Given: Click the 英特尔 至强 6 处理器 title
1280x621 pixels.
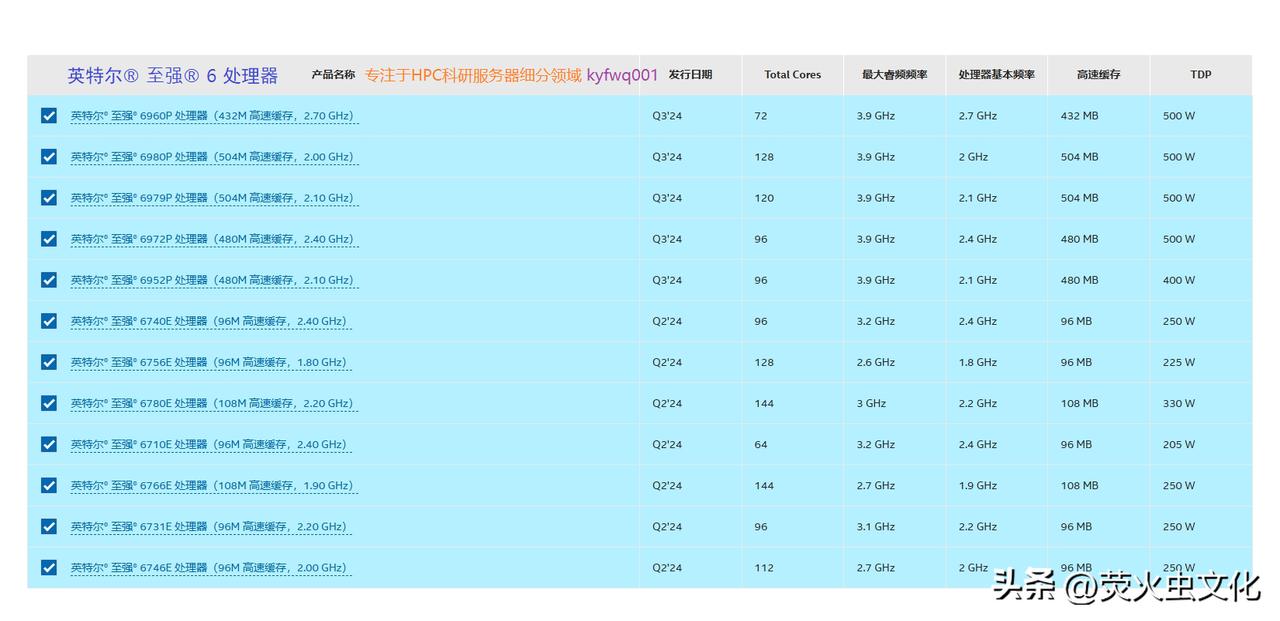Looking at the screenshot, I should pos(173,76).
